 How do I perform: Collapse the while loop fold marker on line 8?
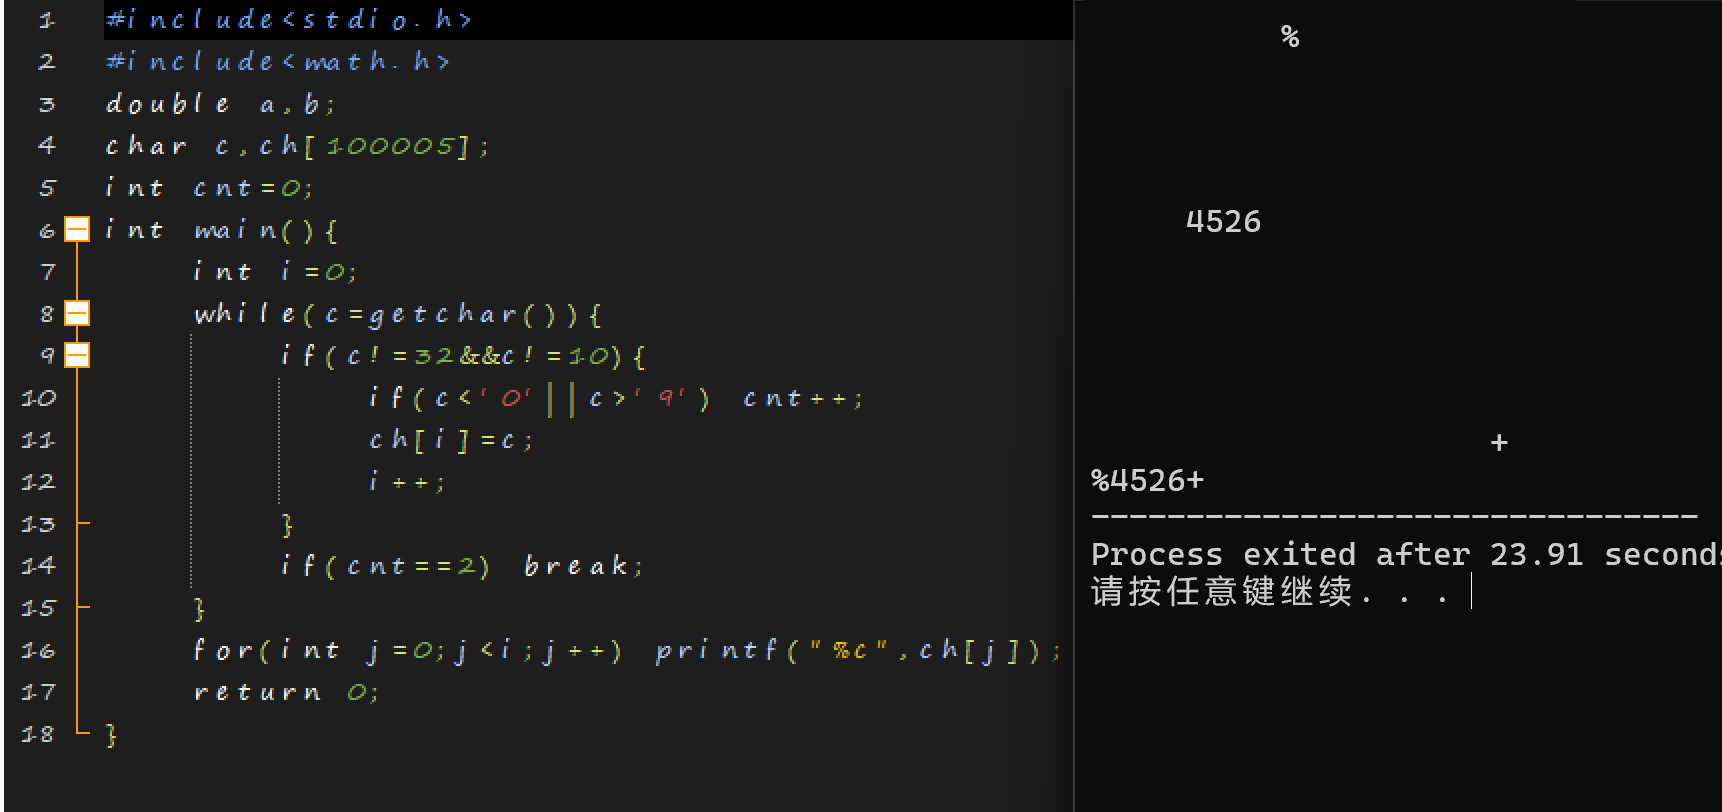(x=77, y=313)
